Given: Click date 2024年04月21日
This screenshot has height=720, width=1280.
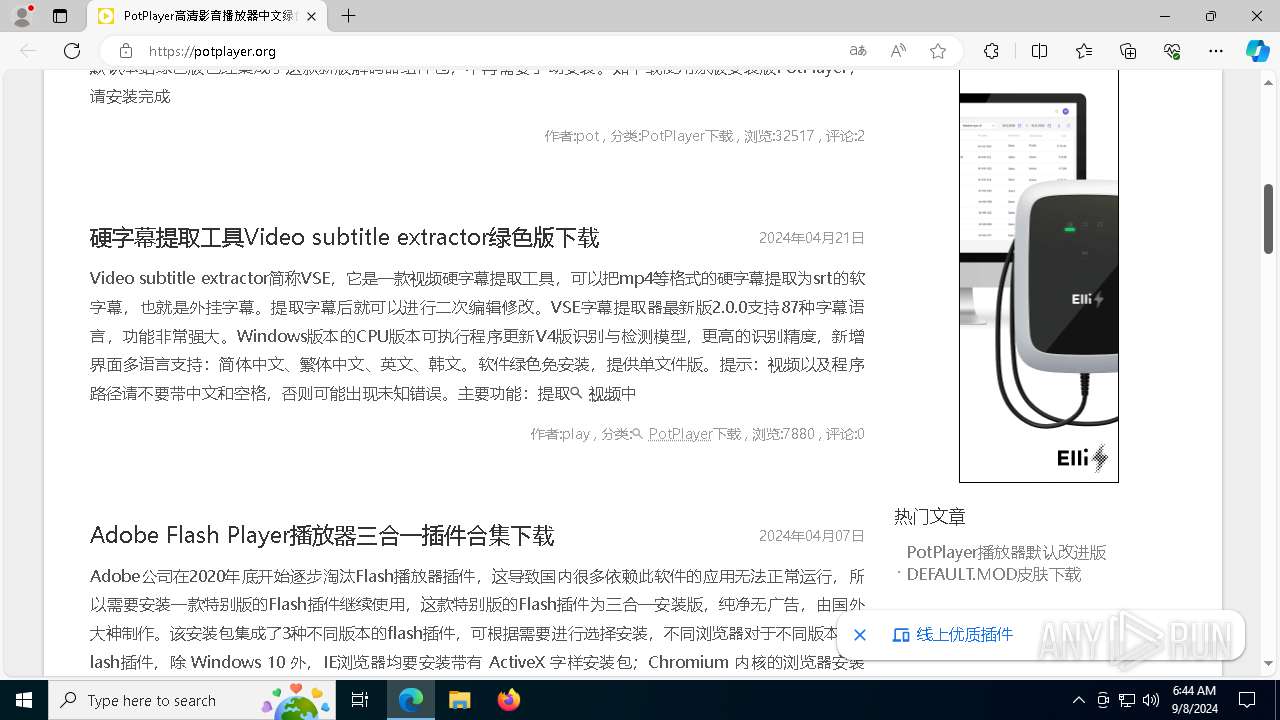Looking at the screenshot, I should point(812,238).
